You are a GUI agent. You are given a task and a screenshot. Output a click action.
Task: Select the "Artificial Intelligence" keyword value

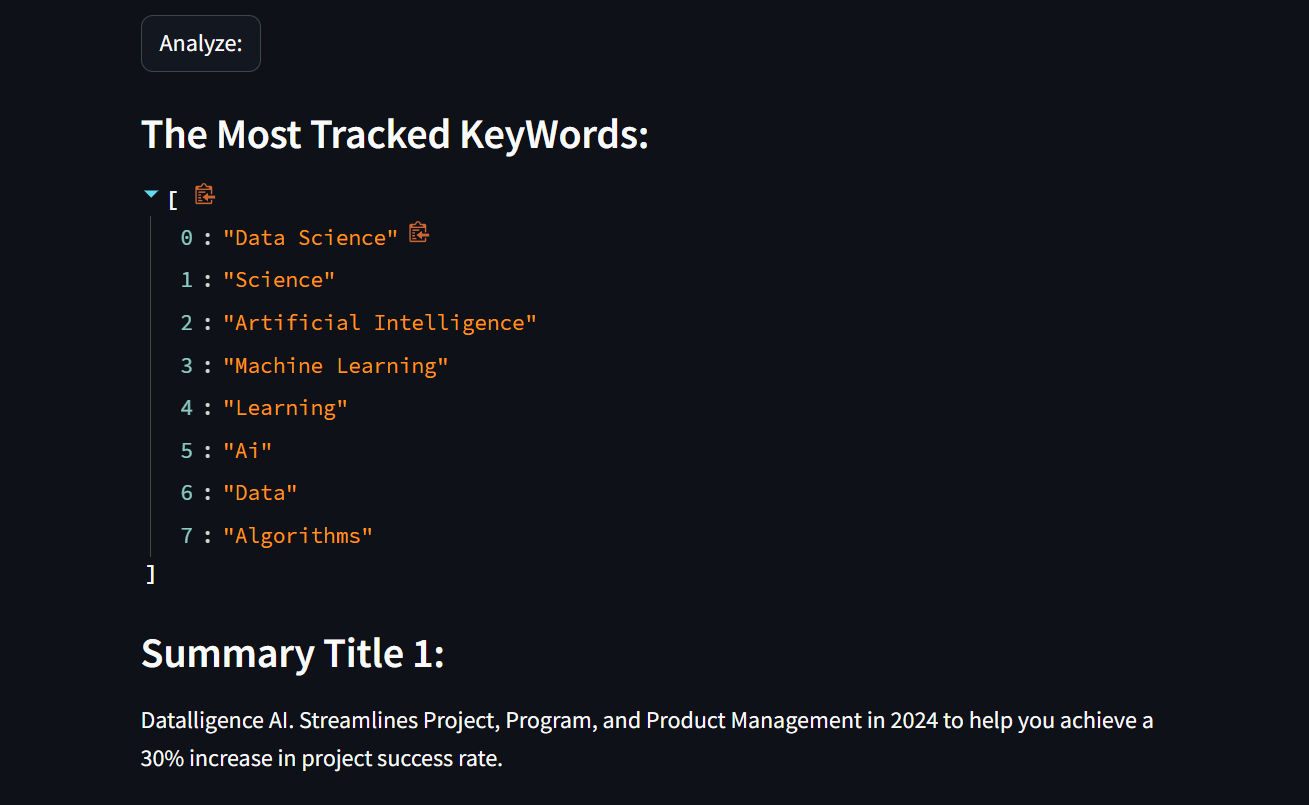[380, 323]
